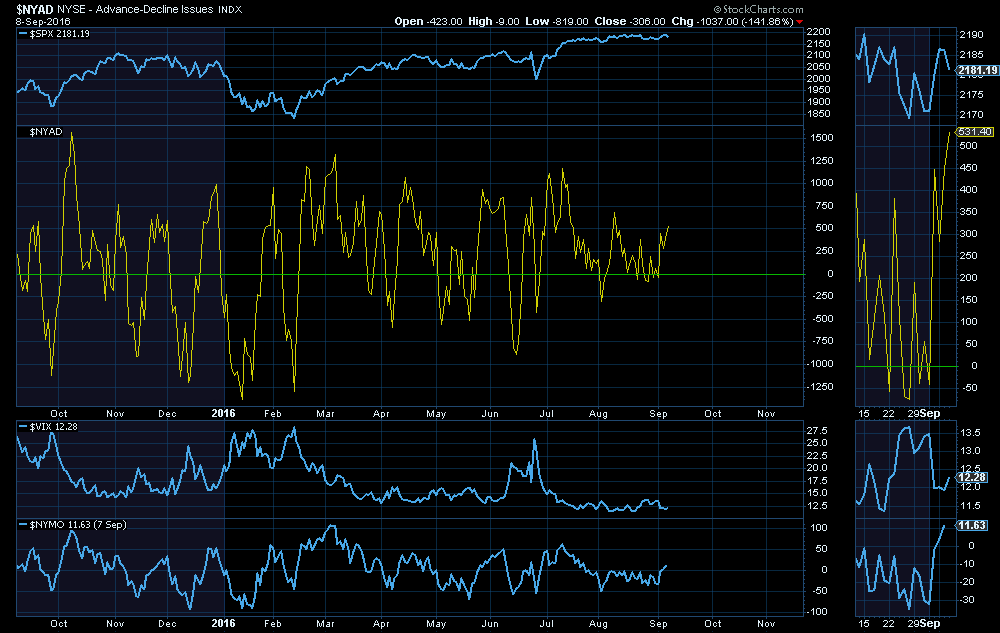Click the 8-Sep-2016 chart date
The height and width of the screenshot is (633, 1000).
(x=37, y=21)
